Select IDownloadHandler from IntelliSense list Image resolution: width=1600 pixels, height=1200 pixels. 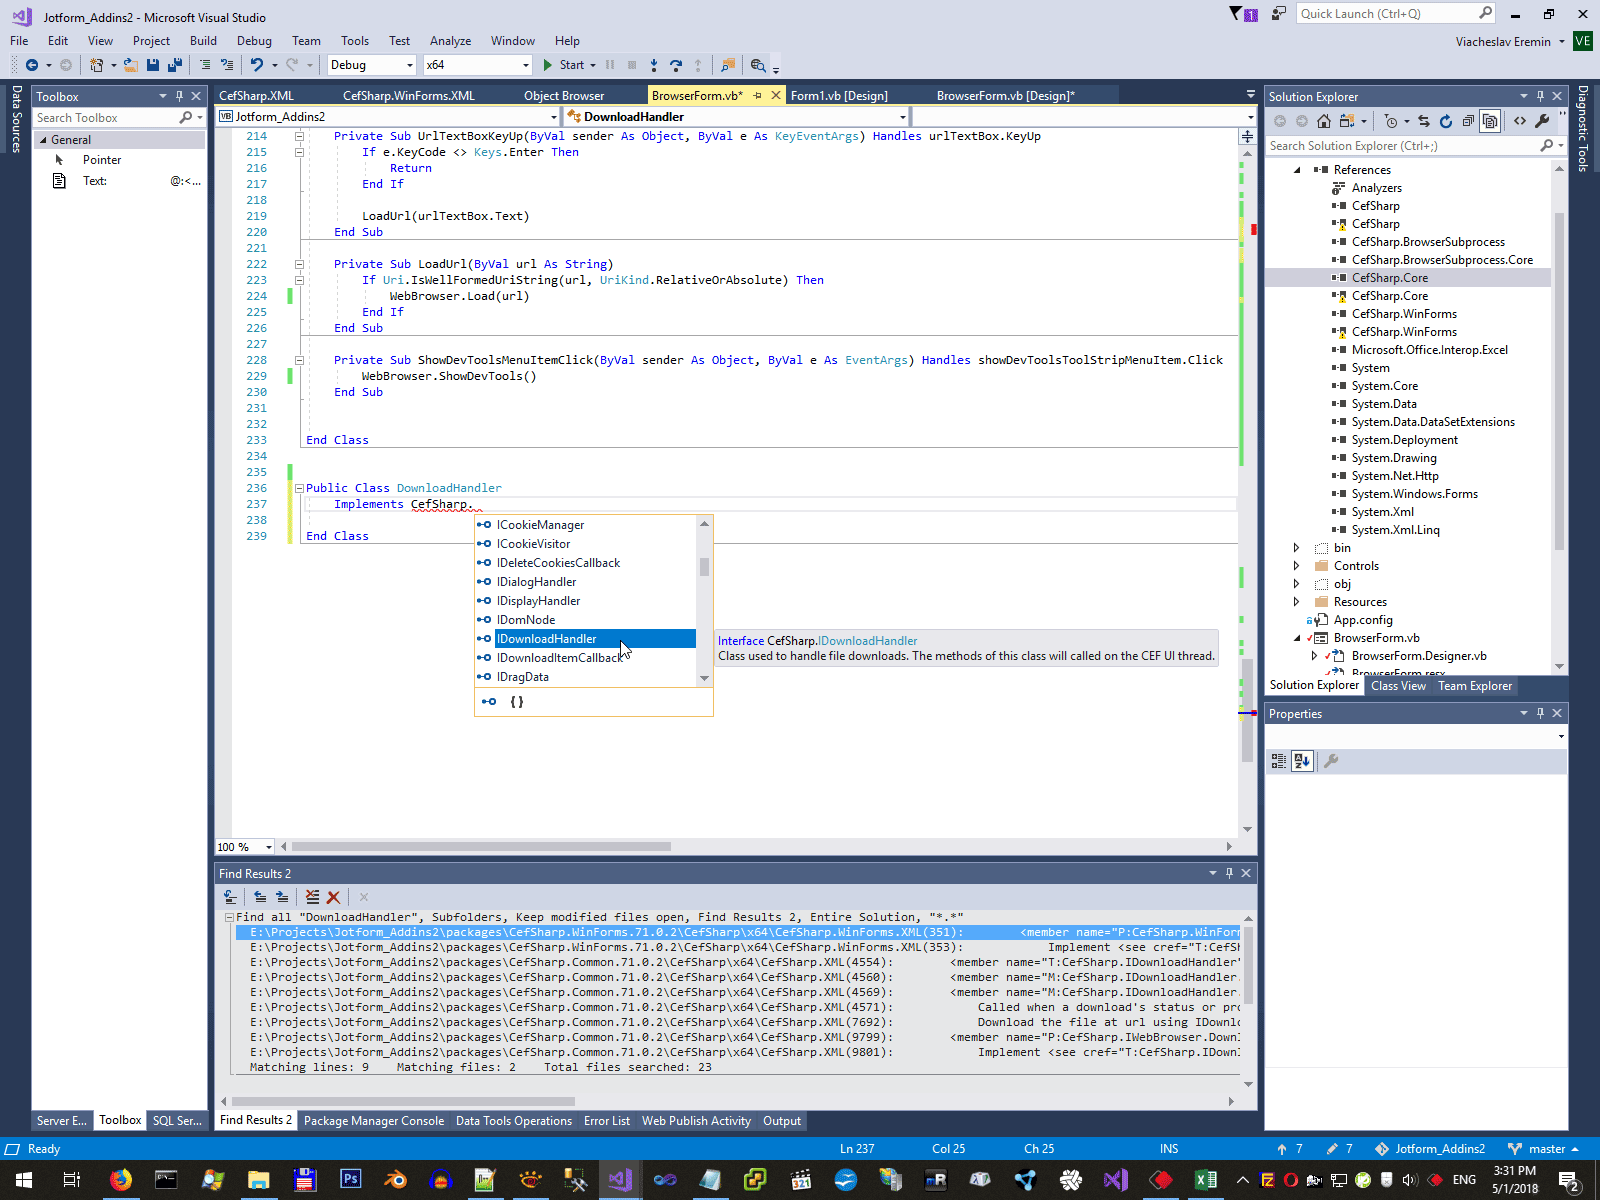[547, 639]
